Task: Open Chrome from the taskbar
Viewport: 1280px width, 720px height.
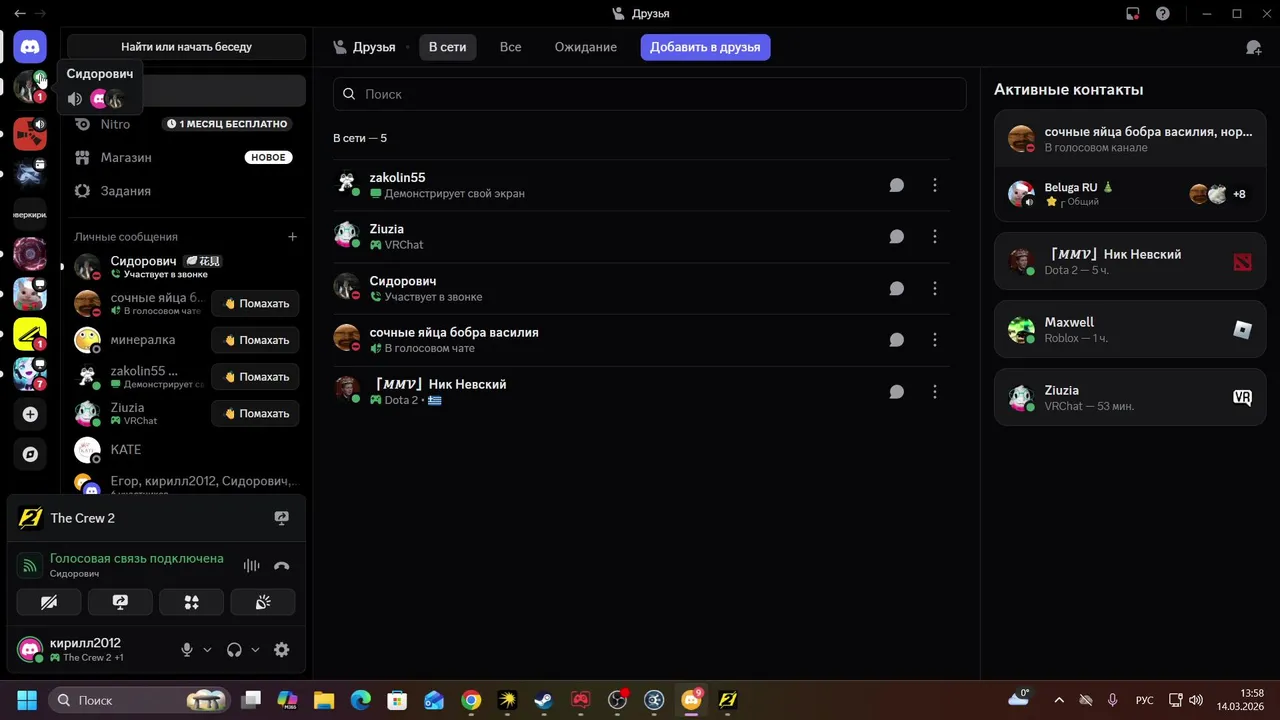Action: point(471,700)
